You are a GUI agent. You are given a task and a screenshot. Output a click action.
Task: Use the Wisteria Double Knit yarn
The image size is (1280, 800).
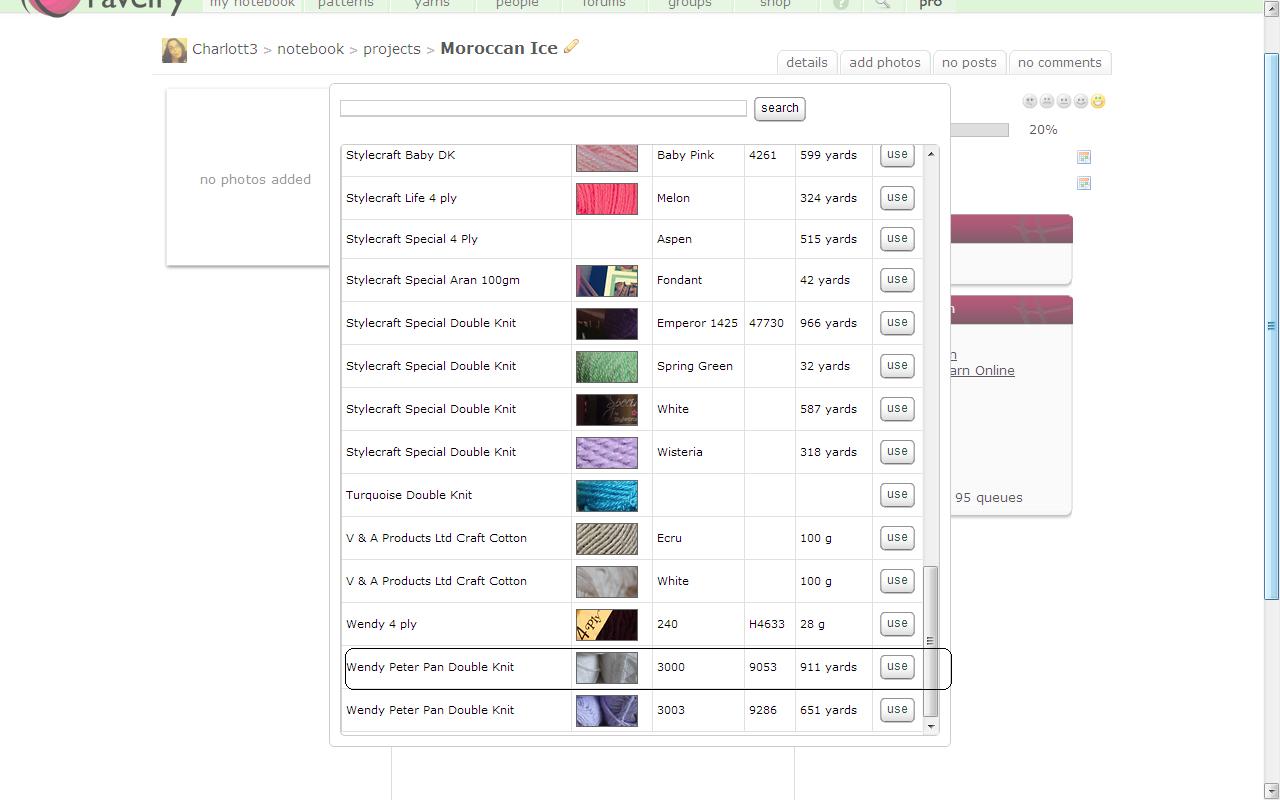pyautogui.click(x=897, y=451)
